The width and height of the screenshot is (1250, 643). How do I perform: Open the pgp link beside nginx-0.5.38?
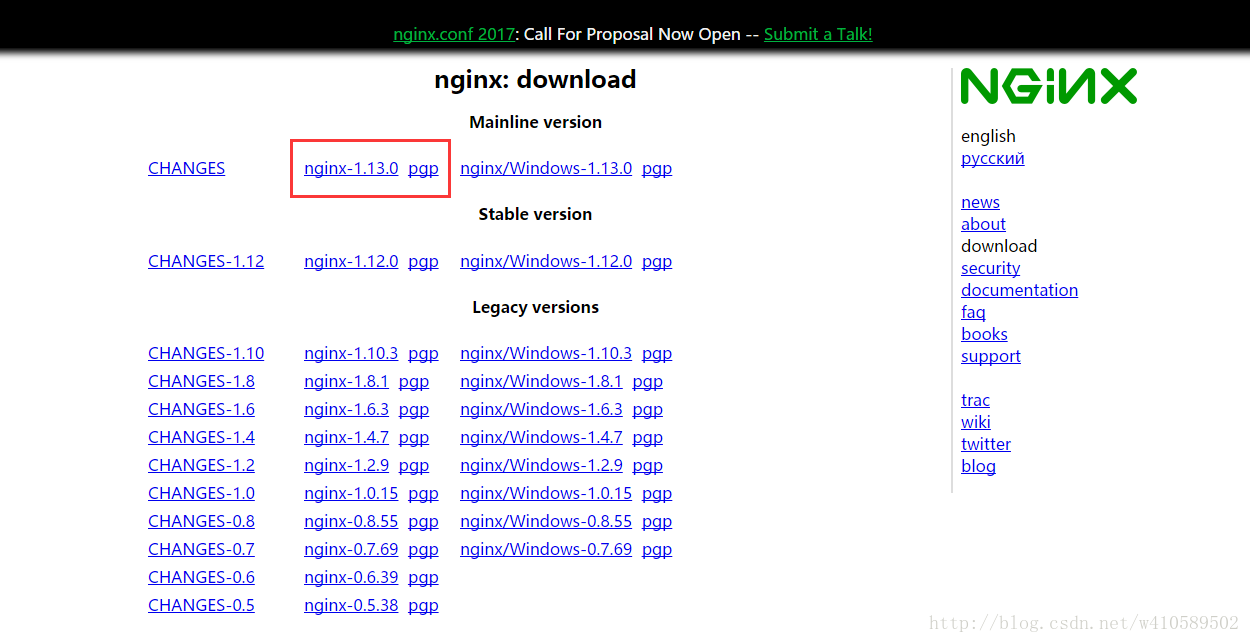pos(423,606)
